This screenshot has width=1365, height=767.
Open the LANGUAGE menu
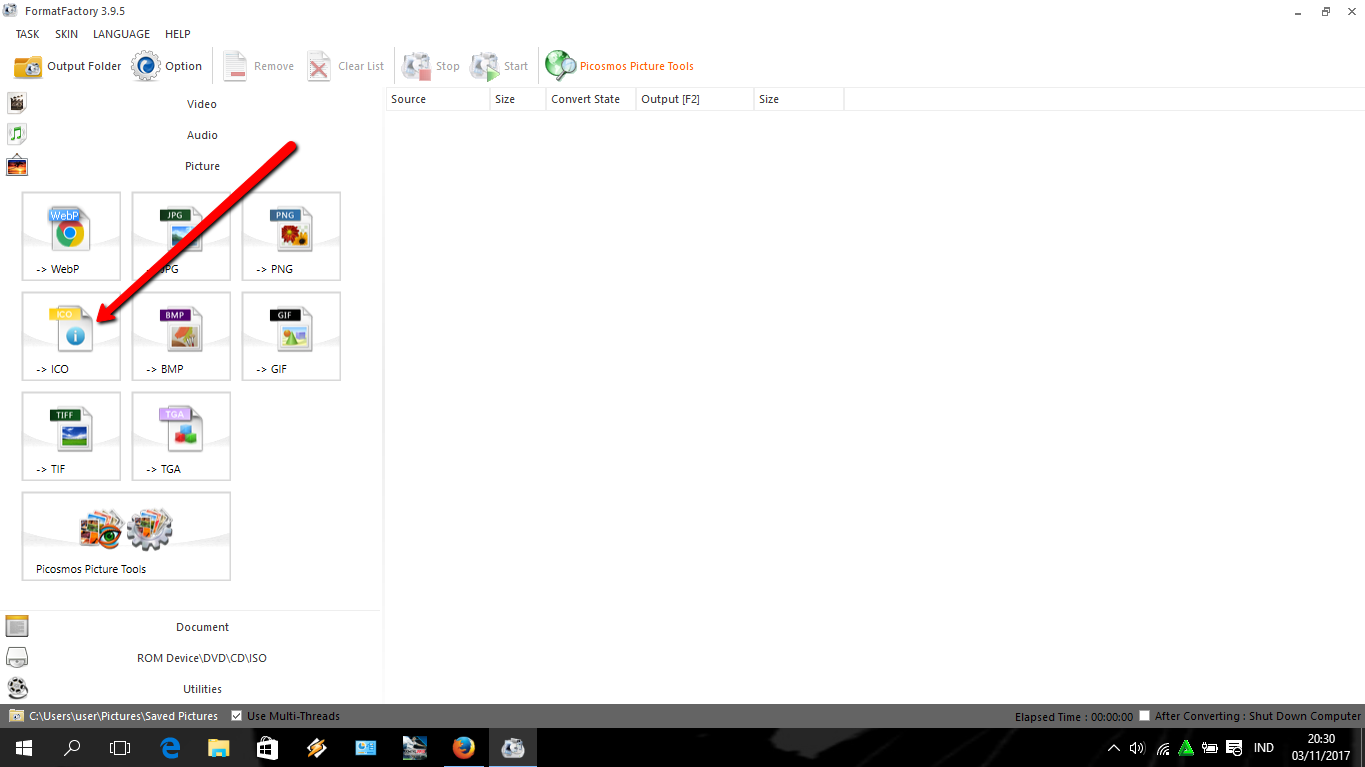pyautogui.click(x=120, y=33)
